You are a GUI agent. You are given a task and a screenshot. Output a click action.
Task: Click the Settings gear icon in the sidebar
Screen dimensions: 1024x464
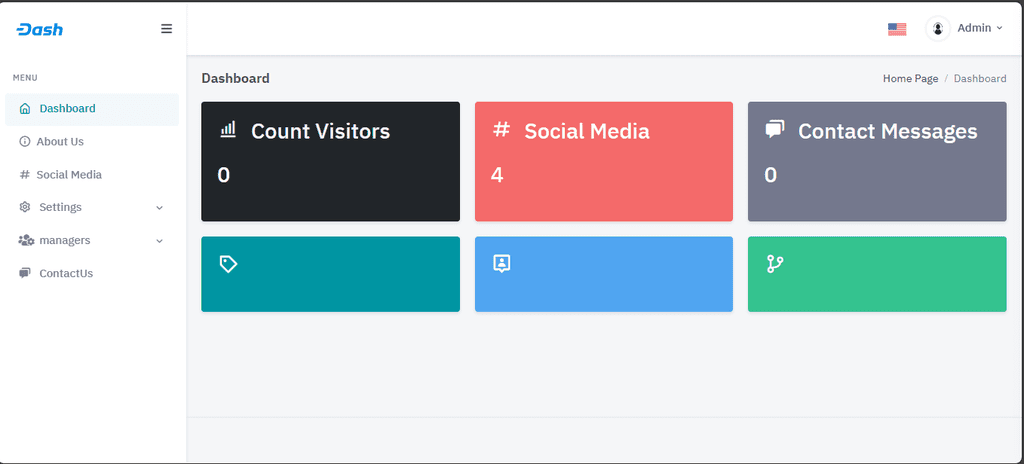(x=25, y=207)
